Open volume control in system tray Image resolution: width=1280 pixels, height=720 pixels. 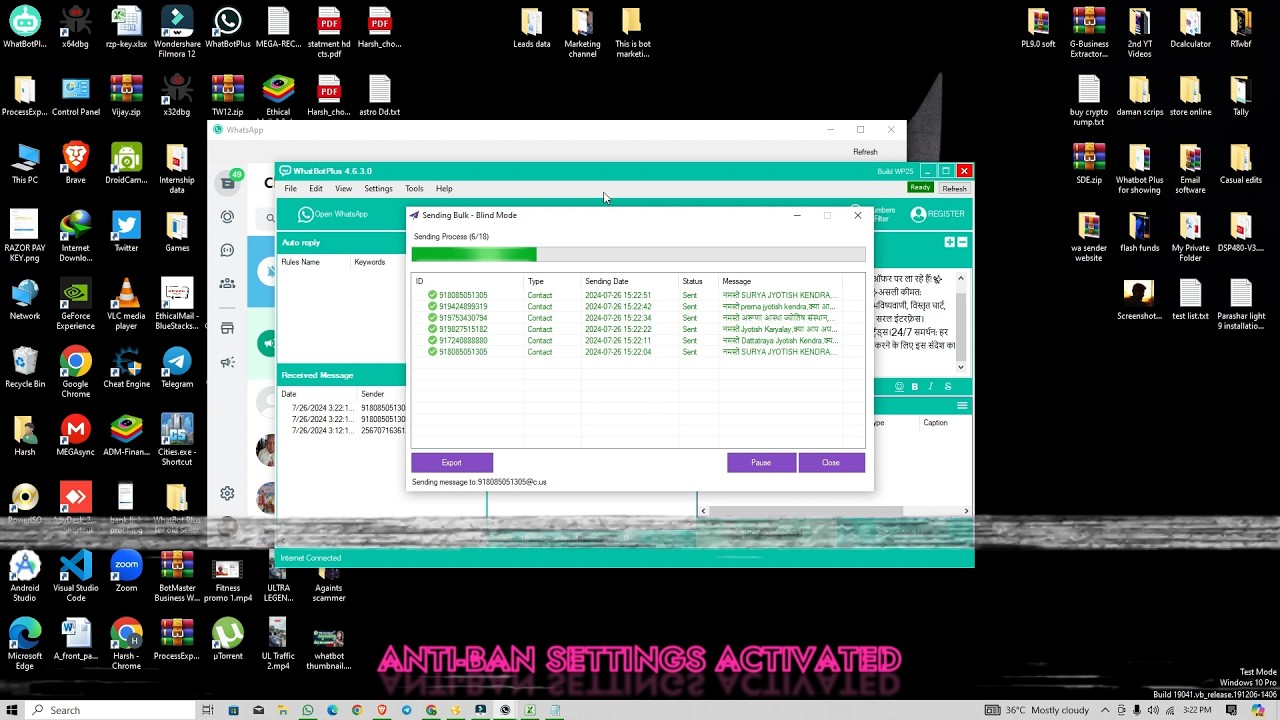click(x=1153, y=710)
